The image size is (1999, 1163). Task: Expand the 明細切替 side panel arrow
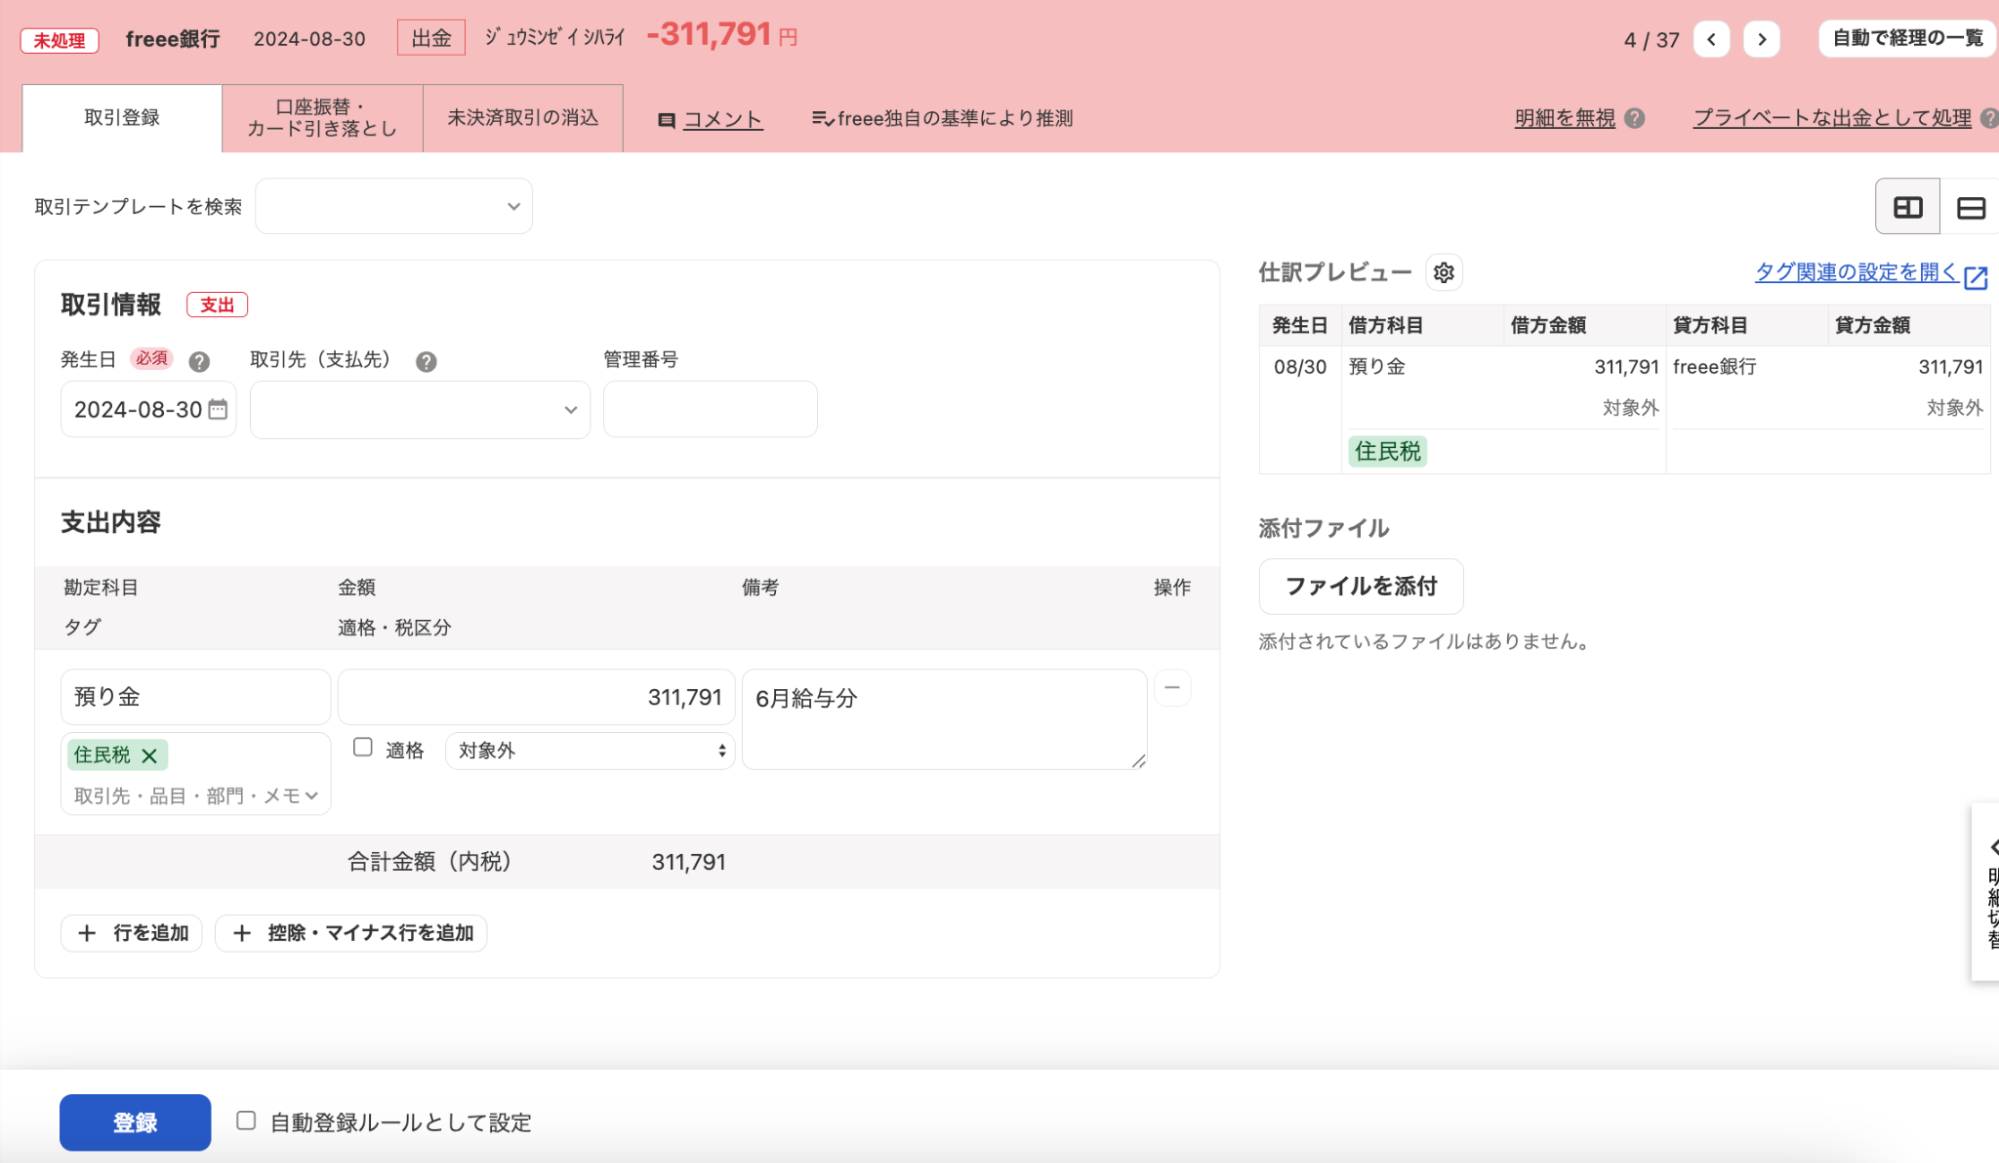pos(1992,847)
